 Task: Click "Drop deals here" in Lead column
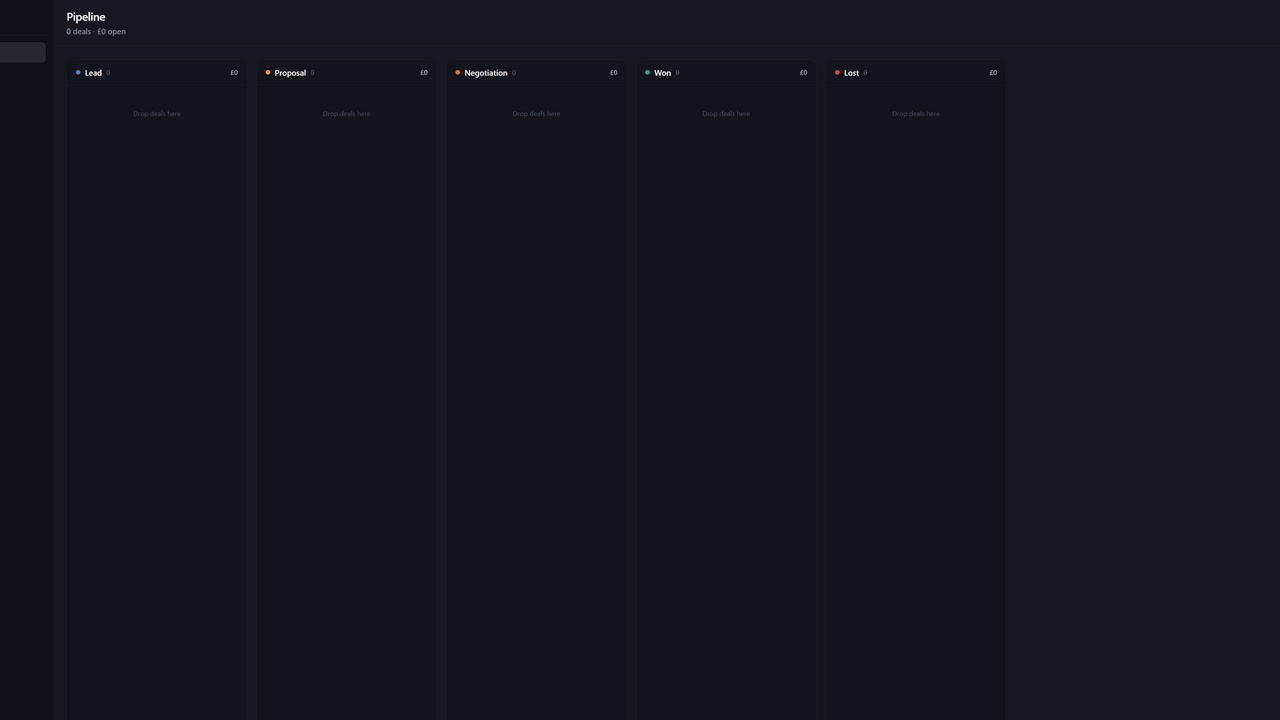coord(157,114)
